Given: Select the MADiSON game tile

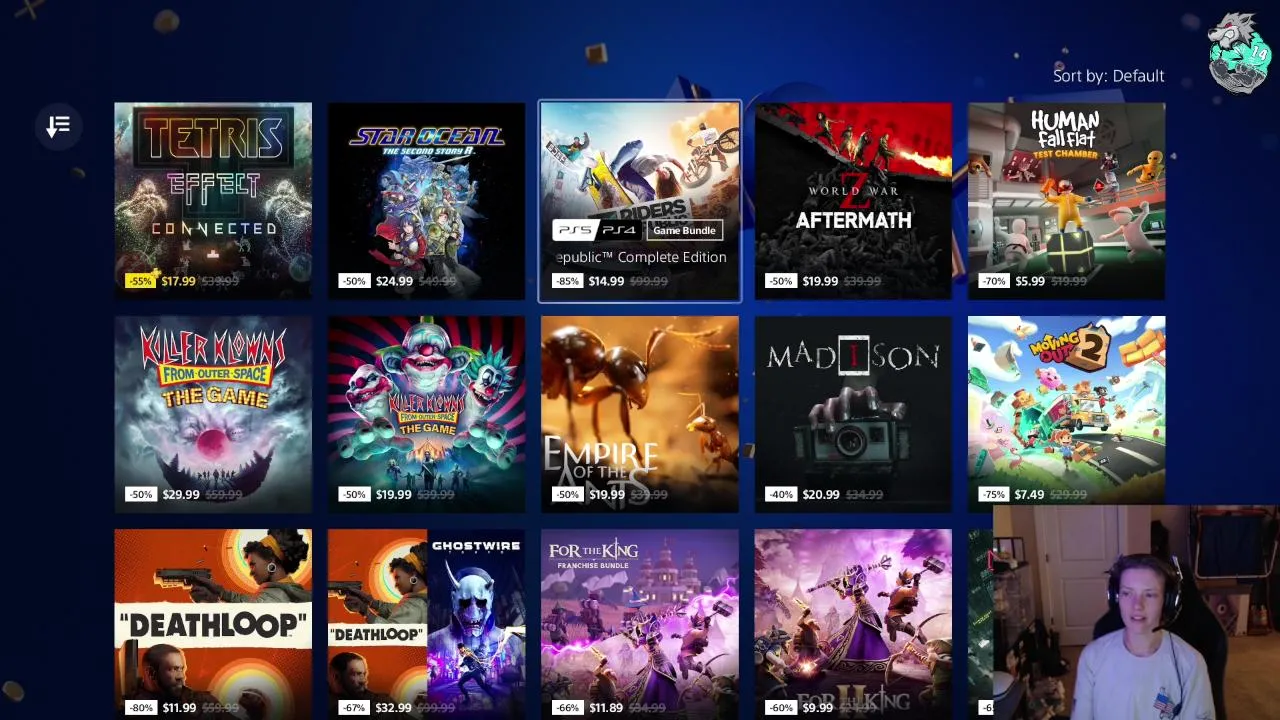Looking at the screenshot, I should 853,414.
